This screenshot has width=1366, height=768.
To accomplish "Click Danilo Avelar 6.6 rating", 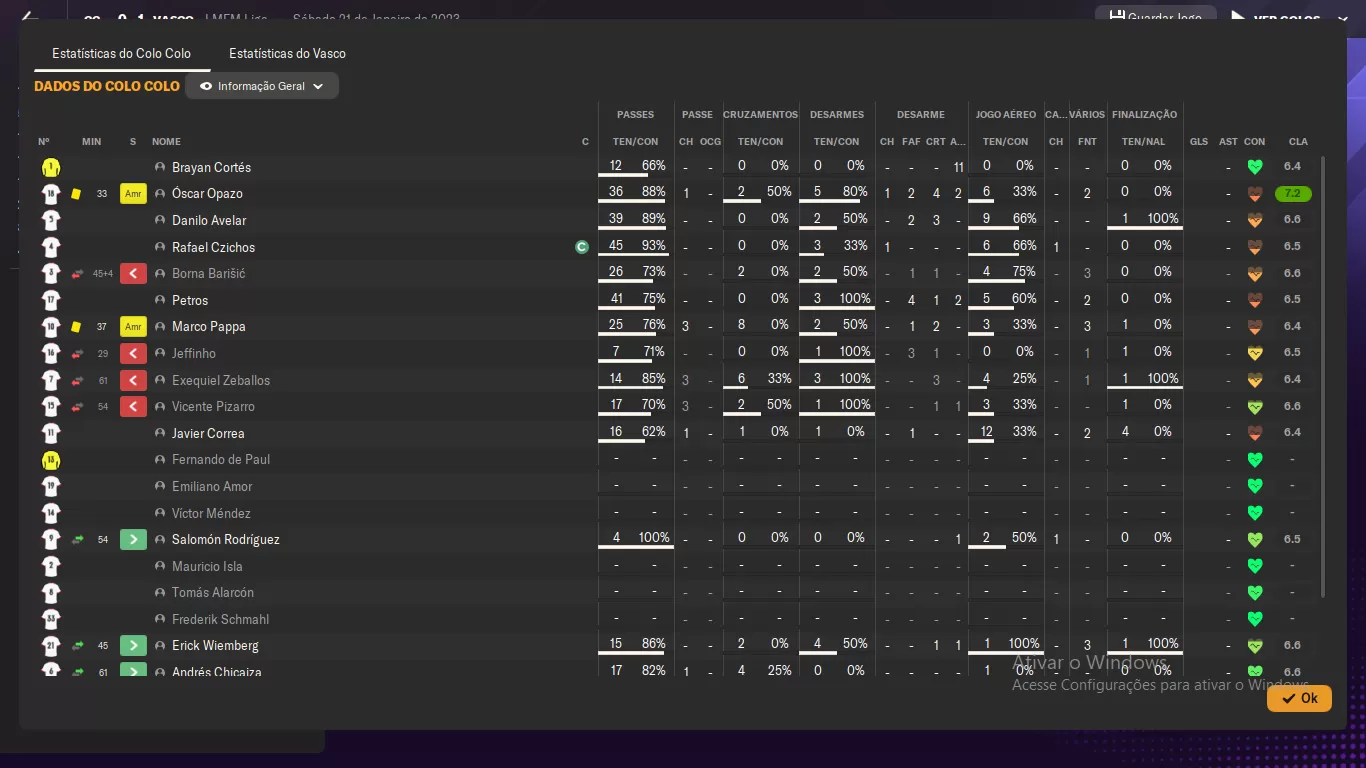I will pos(1292,220).
